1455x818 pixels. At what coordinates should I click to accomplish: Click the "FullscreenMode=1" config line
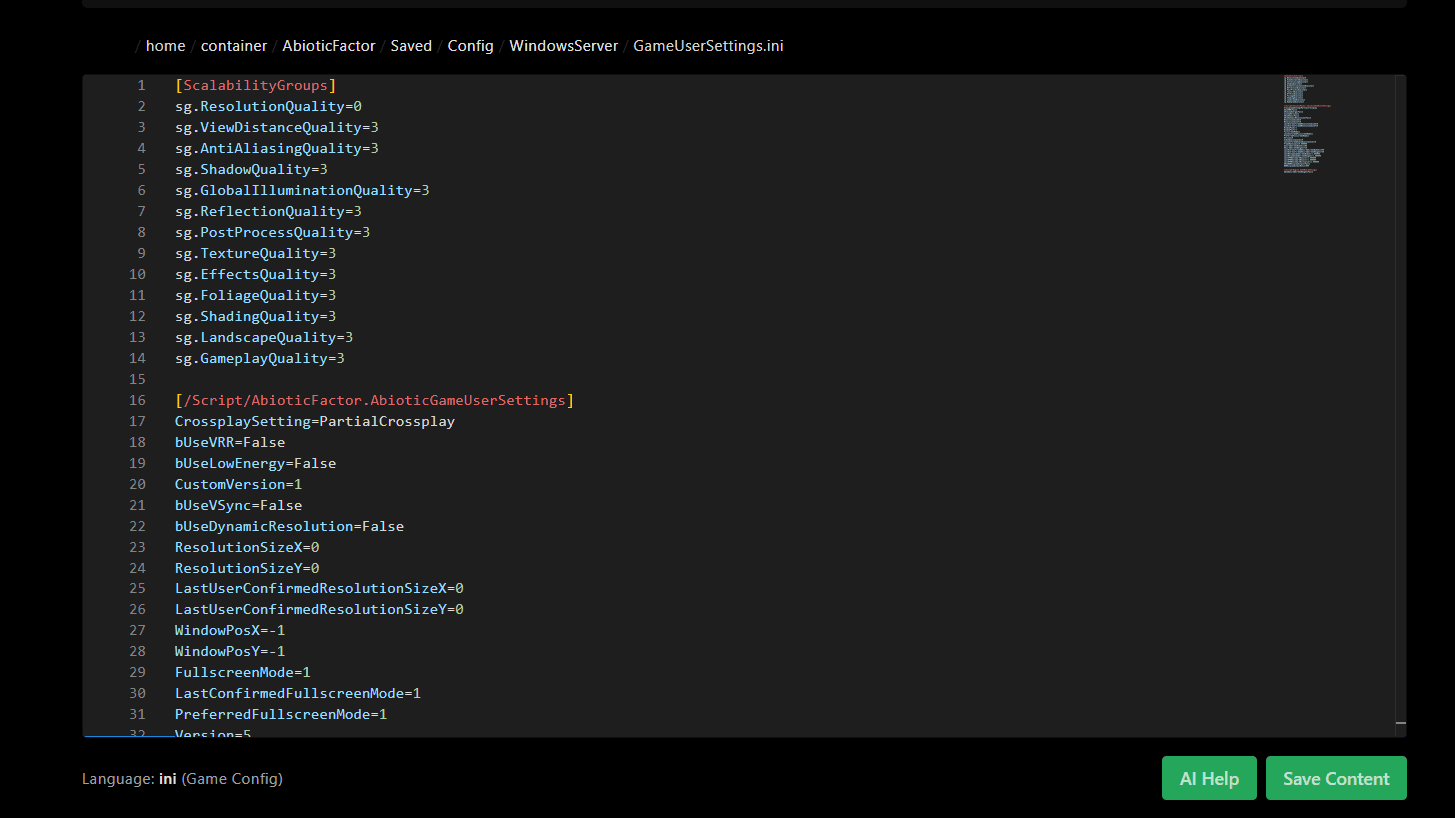[242, 672]
